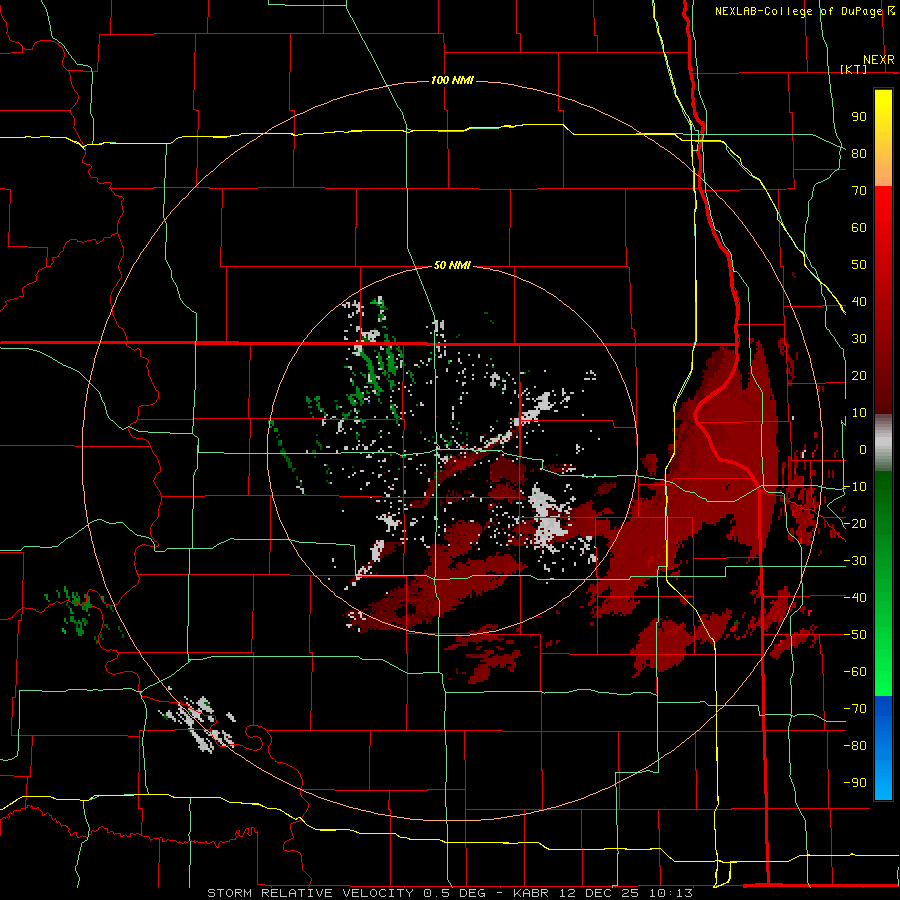Click the -90 value on the velocity scale
Image resolution: width=900 pixels, height=900 pixels.
[x=855, y=783]
